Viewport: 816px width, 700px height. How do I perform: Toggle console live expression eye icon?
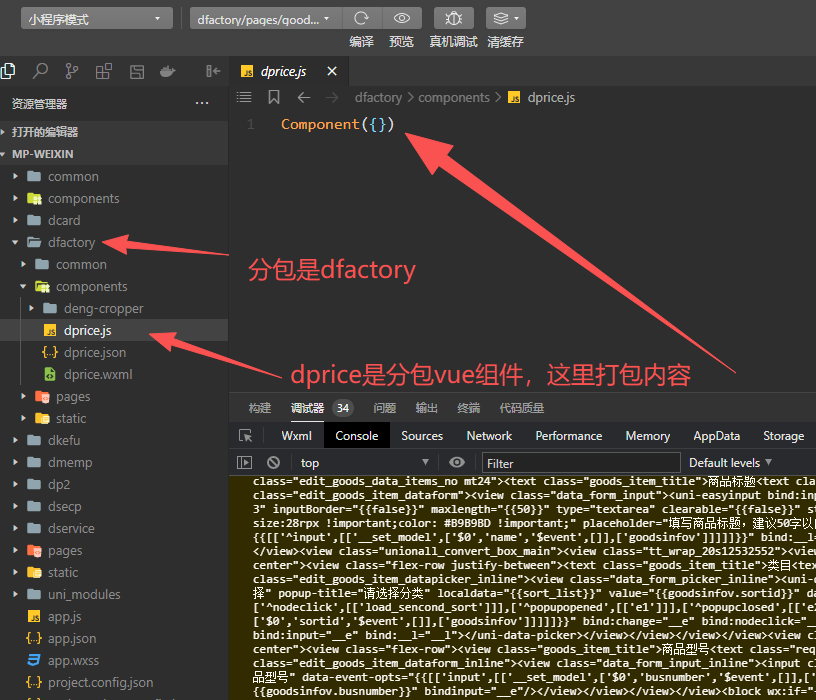[x=457, y=462]
